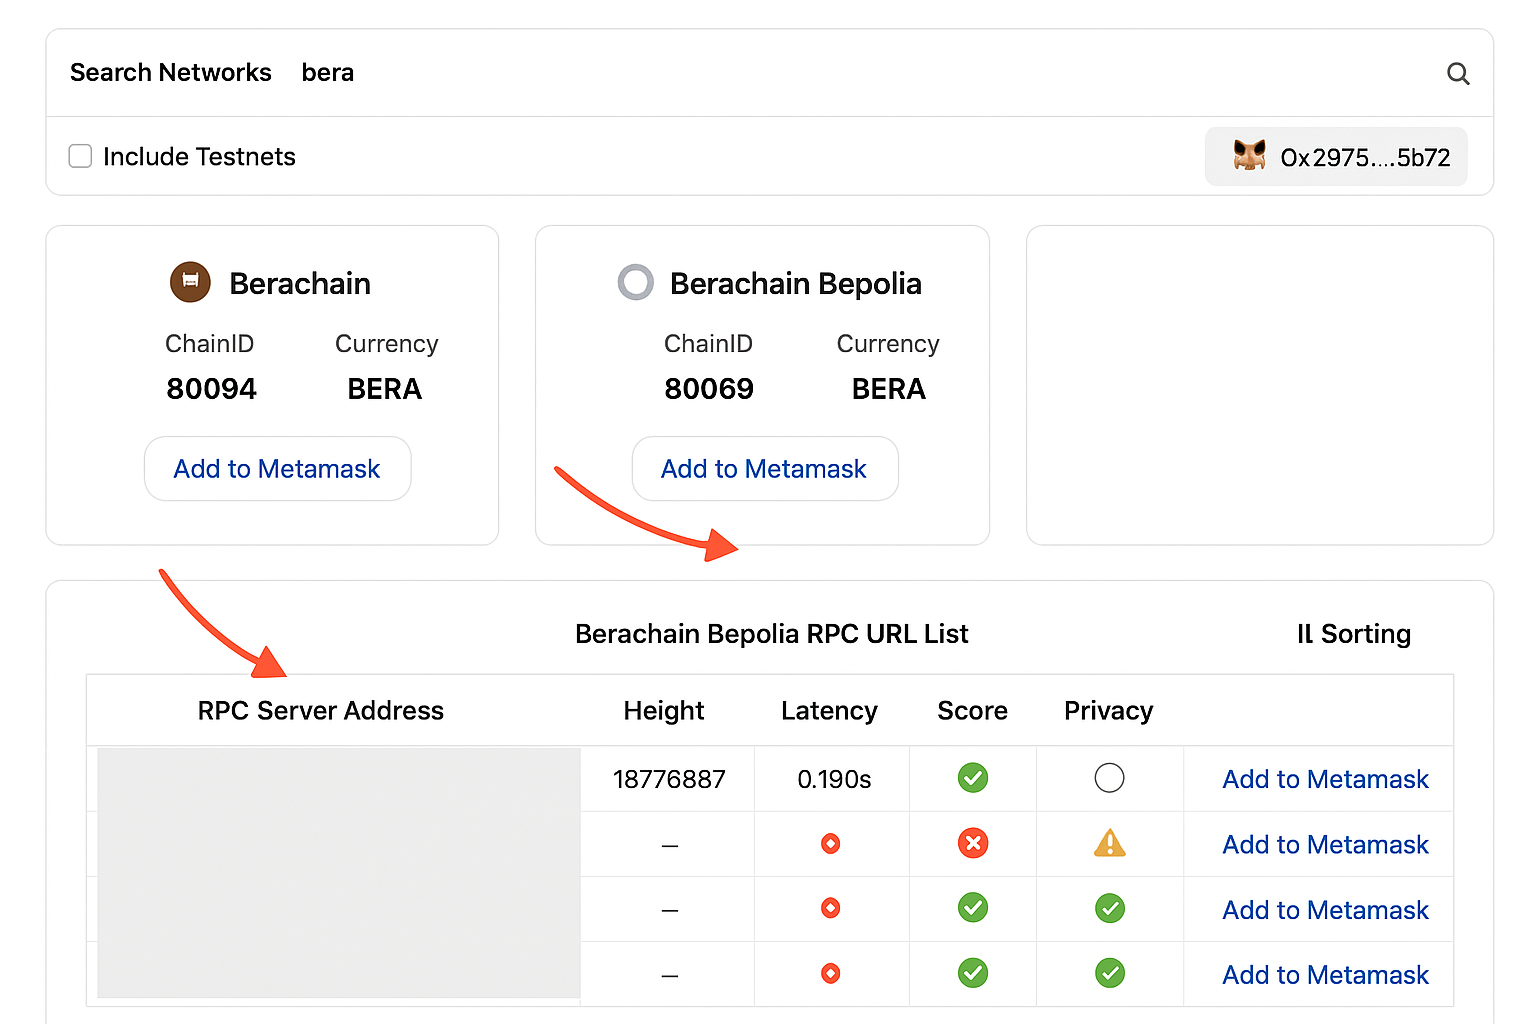The height and width of the screenshot is (1024, 1536).
Task: Click the RPC Server Address column header
Action: coord(320,710)
